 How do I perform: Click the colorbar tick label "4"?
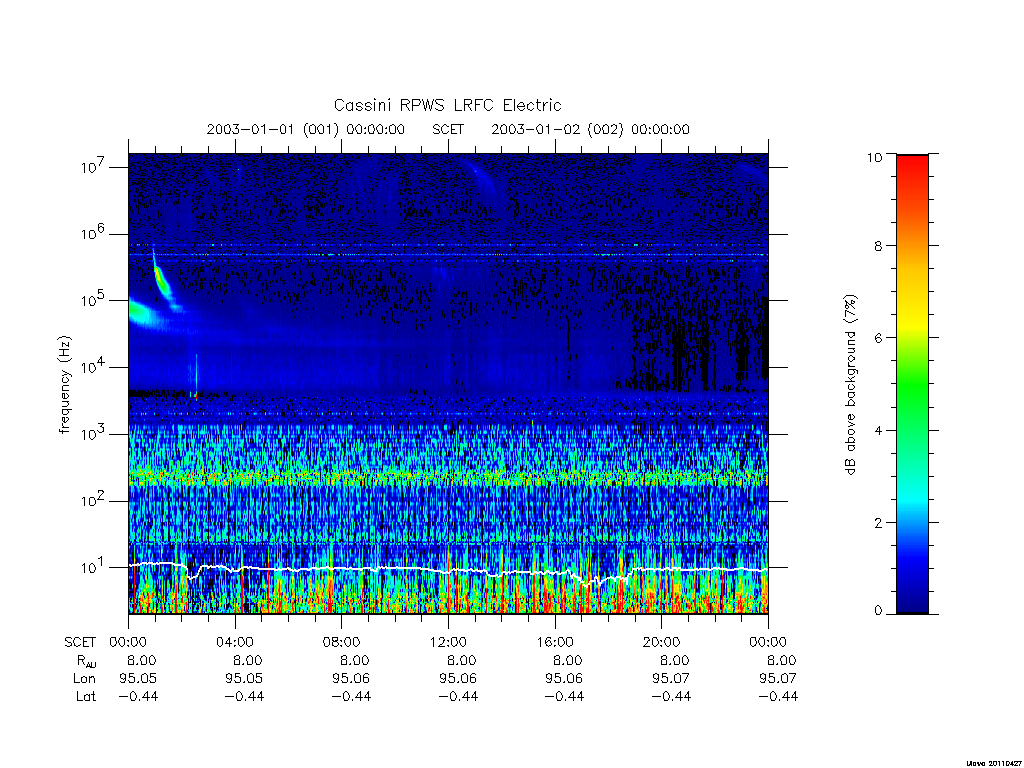878,430
